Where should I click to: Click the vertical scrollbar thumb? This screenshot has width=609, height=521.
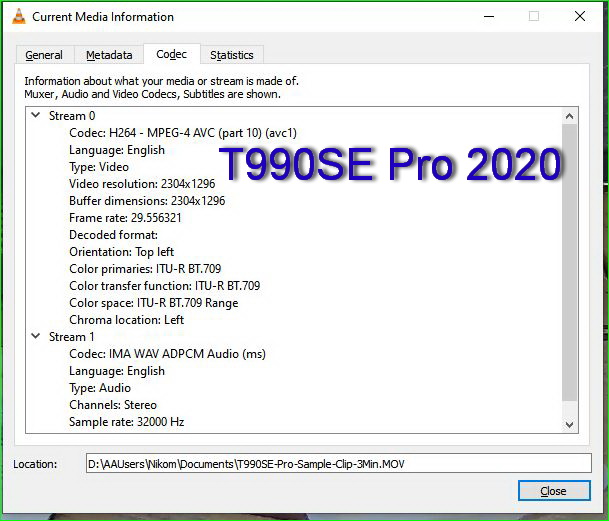coord(569,262)
